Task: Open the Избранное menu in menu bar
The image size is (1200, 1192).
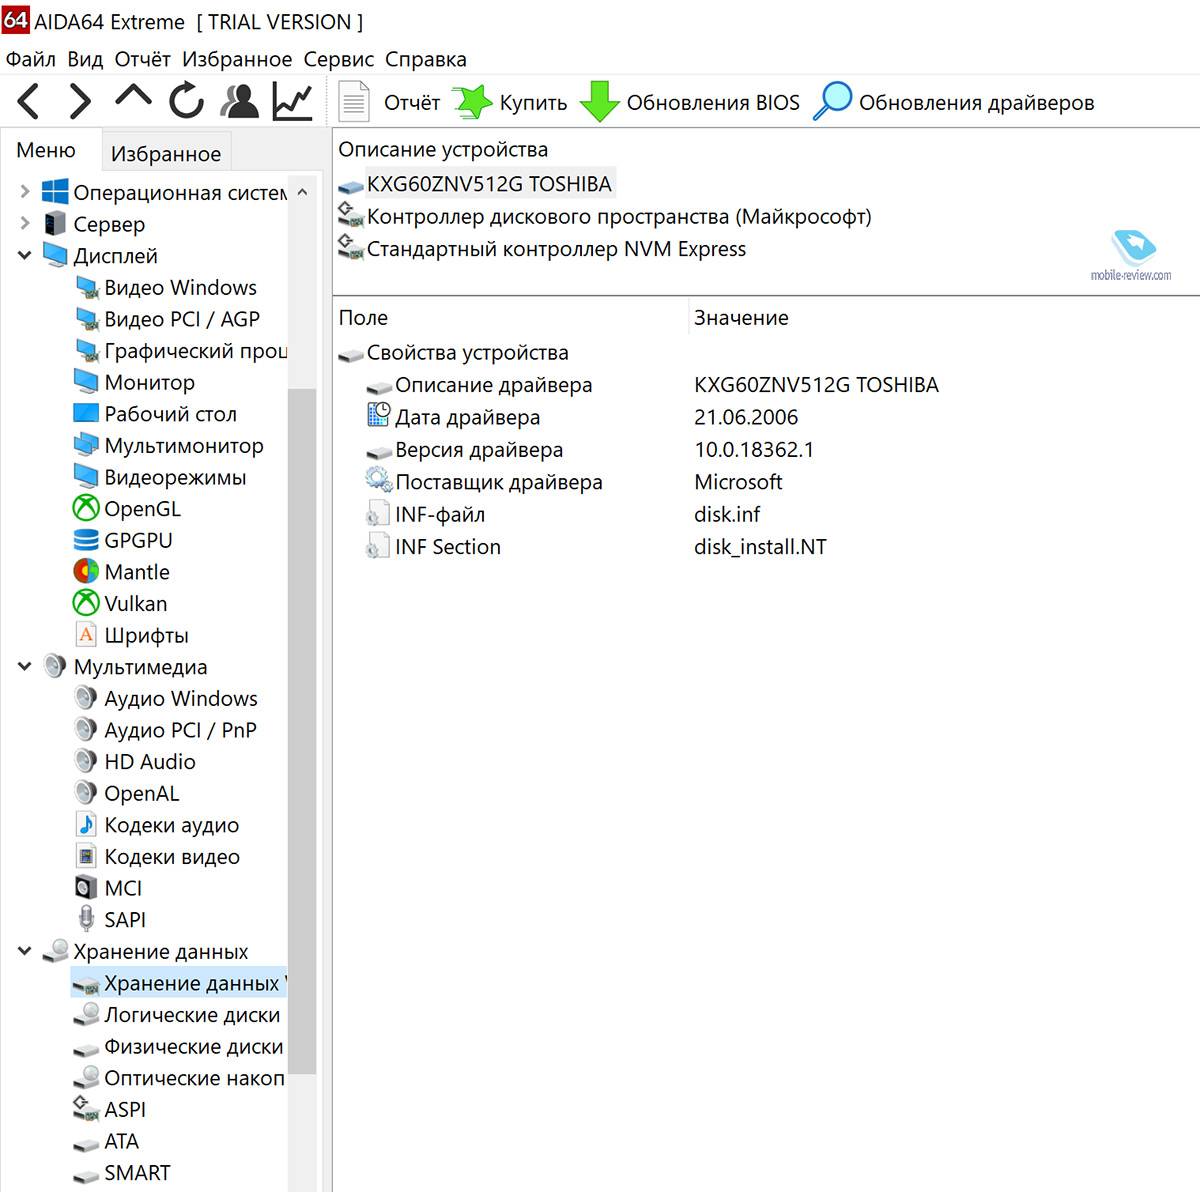Action: tap(237, 59)
